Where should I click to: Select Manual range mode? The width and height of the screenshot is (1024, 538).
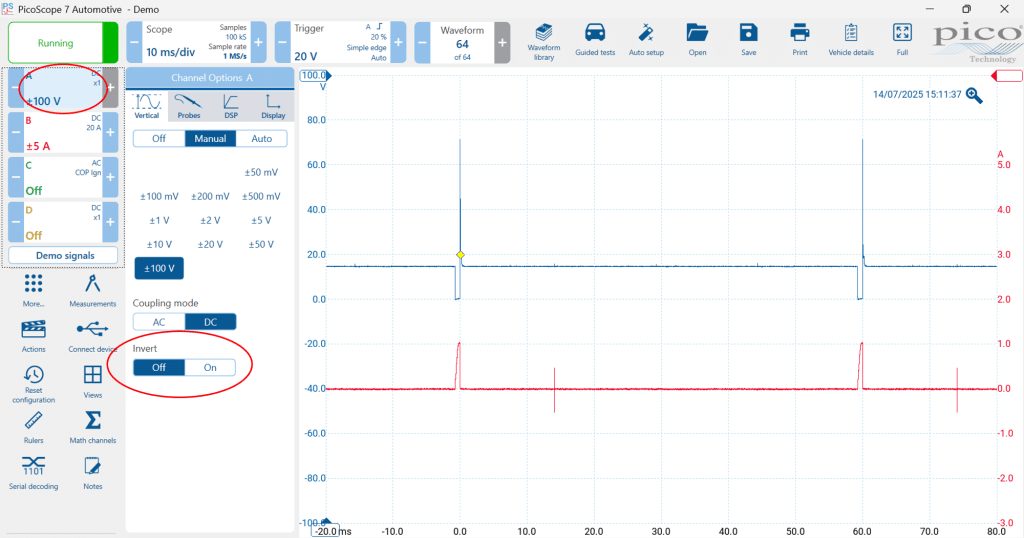point(210,138)
